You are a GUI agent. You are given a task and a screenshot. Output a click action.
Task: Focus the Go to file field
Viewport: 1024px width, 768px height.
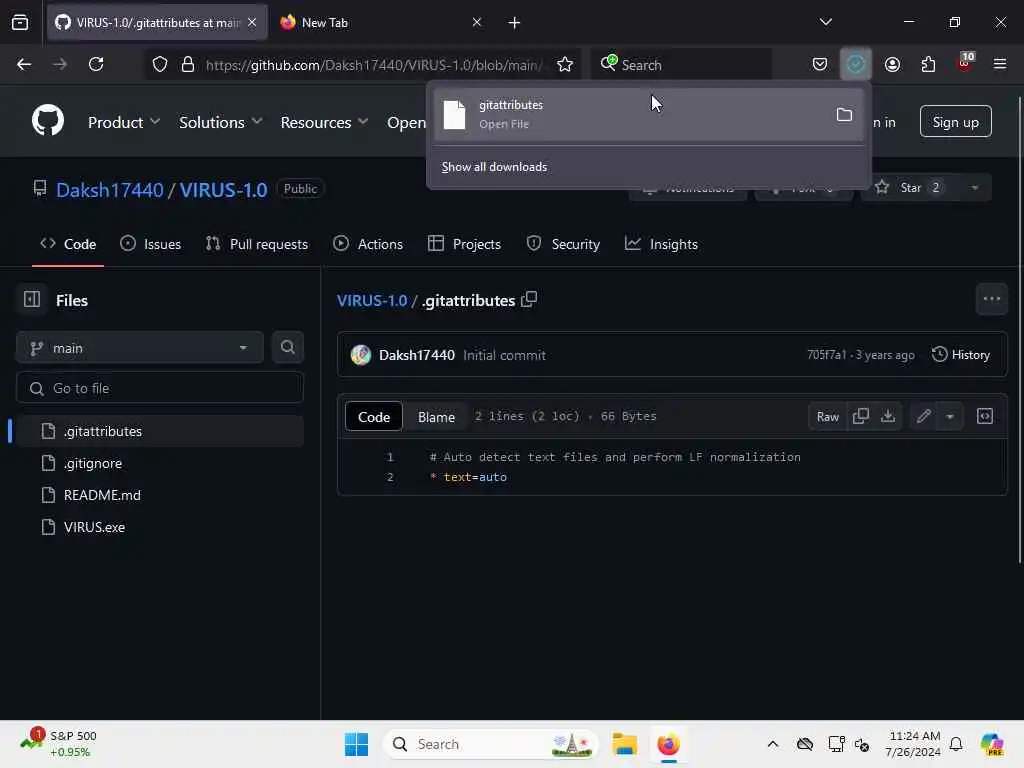[160, 388]
